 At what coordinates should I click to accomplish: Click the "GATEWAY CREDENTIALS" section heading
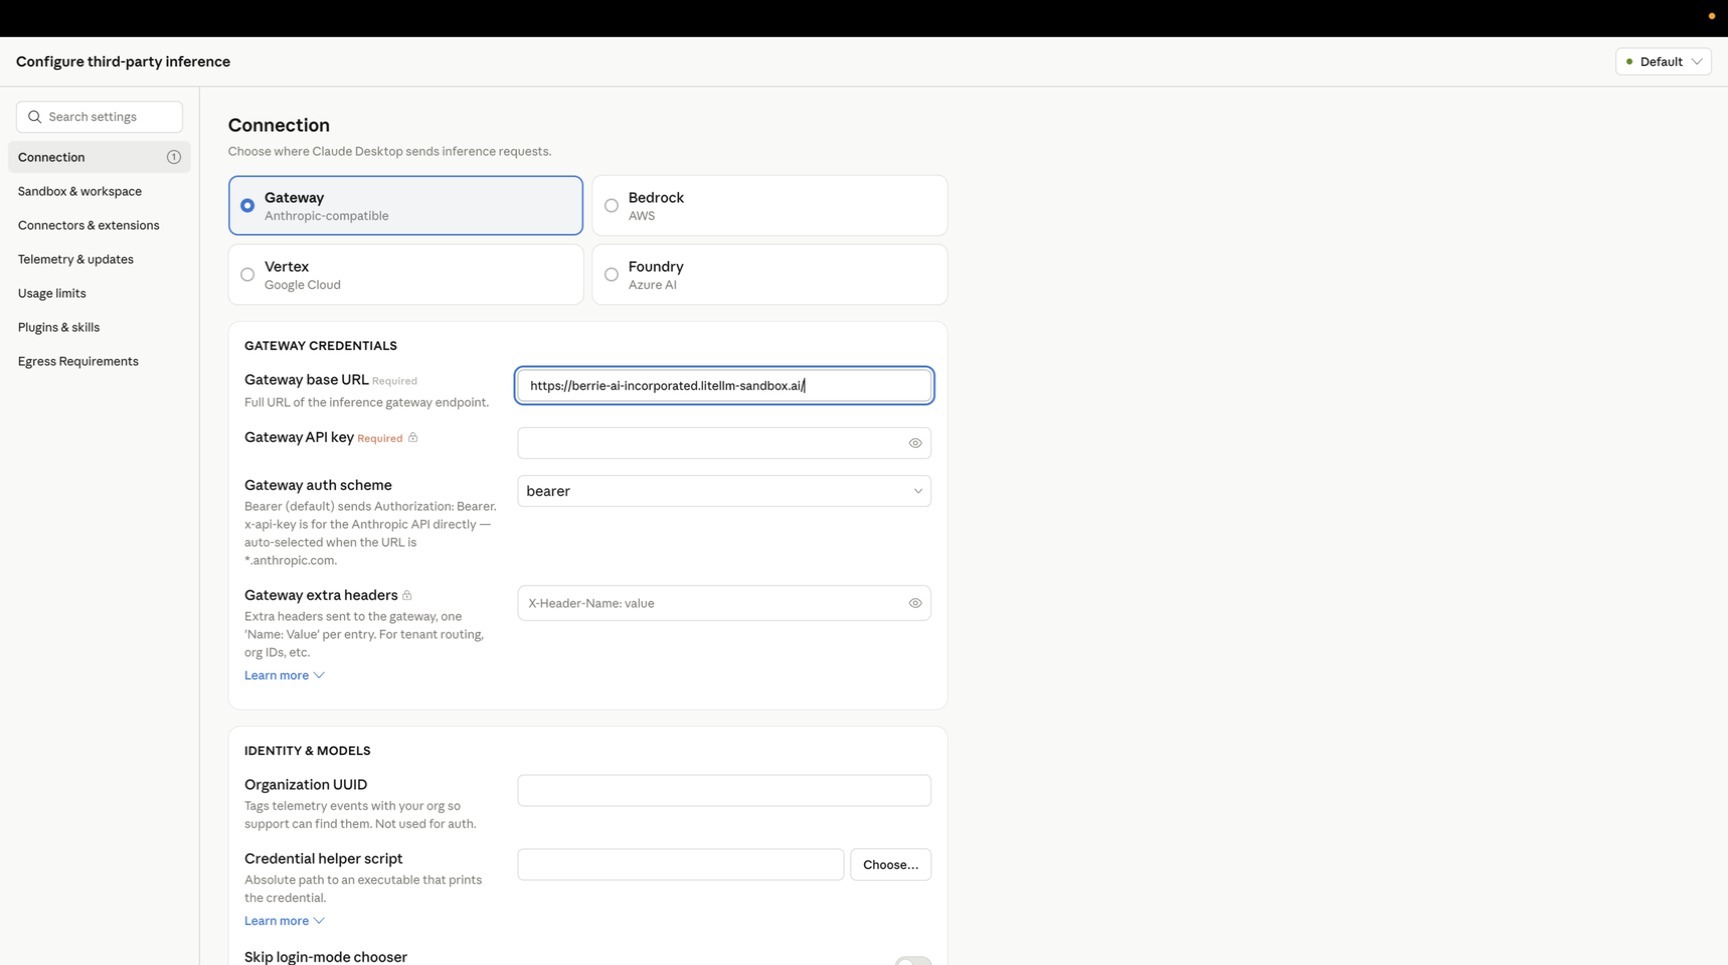click(321, 346)
